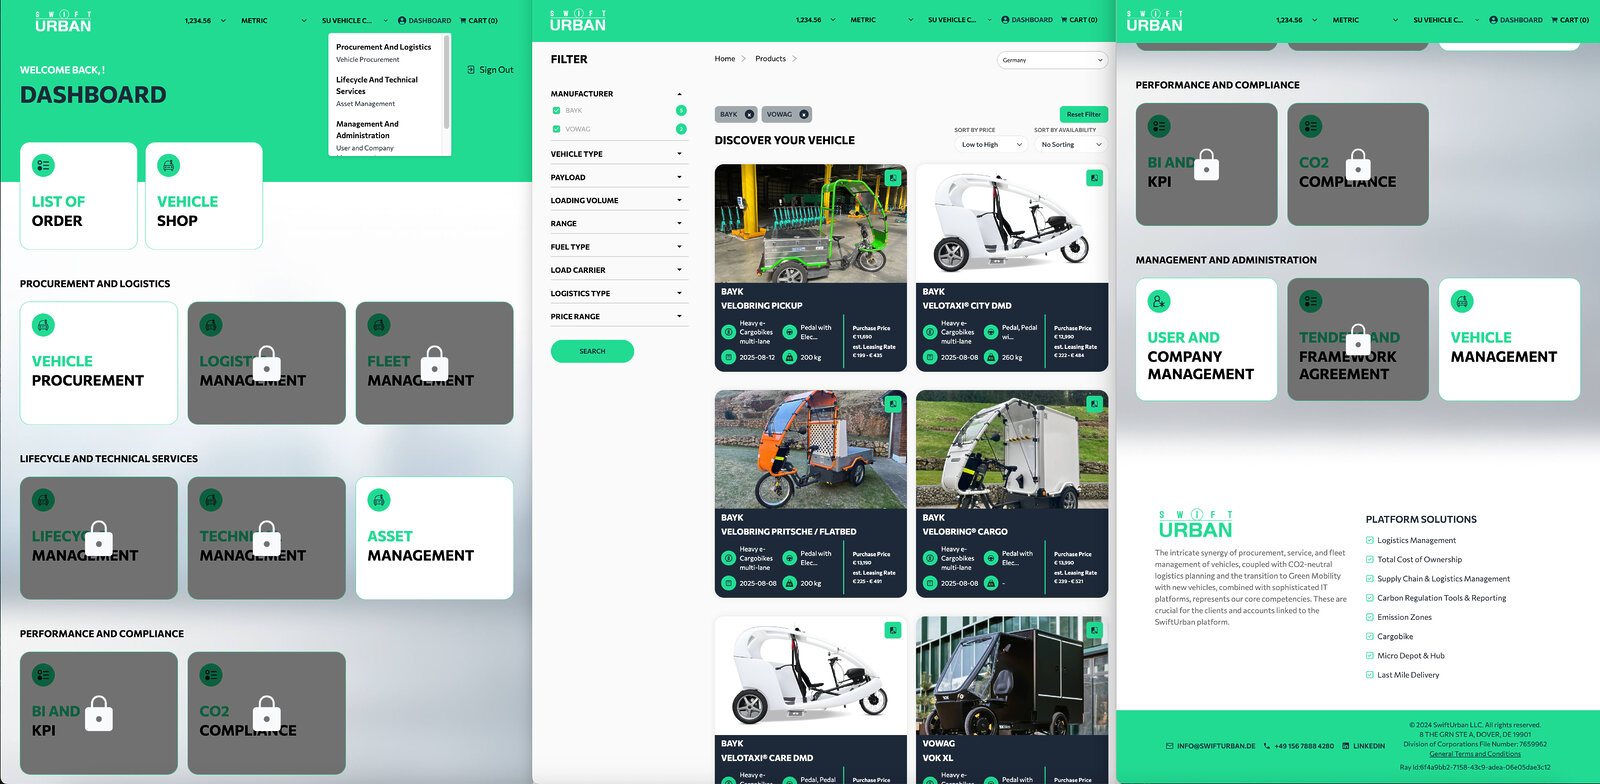Uncheck the VOWAG manufacturer checkbox

point(556,129)
